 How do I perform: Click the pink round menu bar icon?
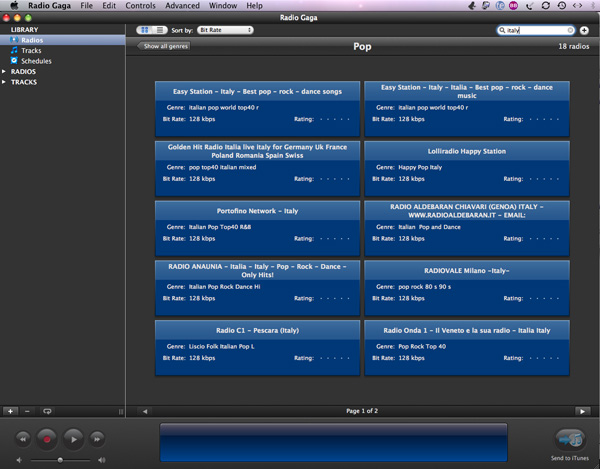pyautogui.click(x=514, y=5)
